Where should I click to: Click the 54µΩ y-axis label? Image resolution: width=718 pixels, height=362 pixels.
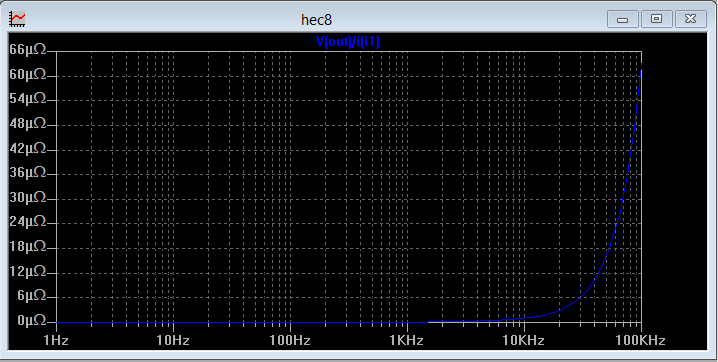pos(28,98)
